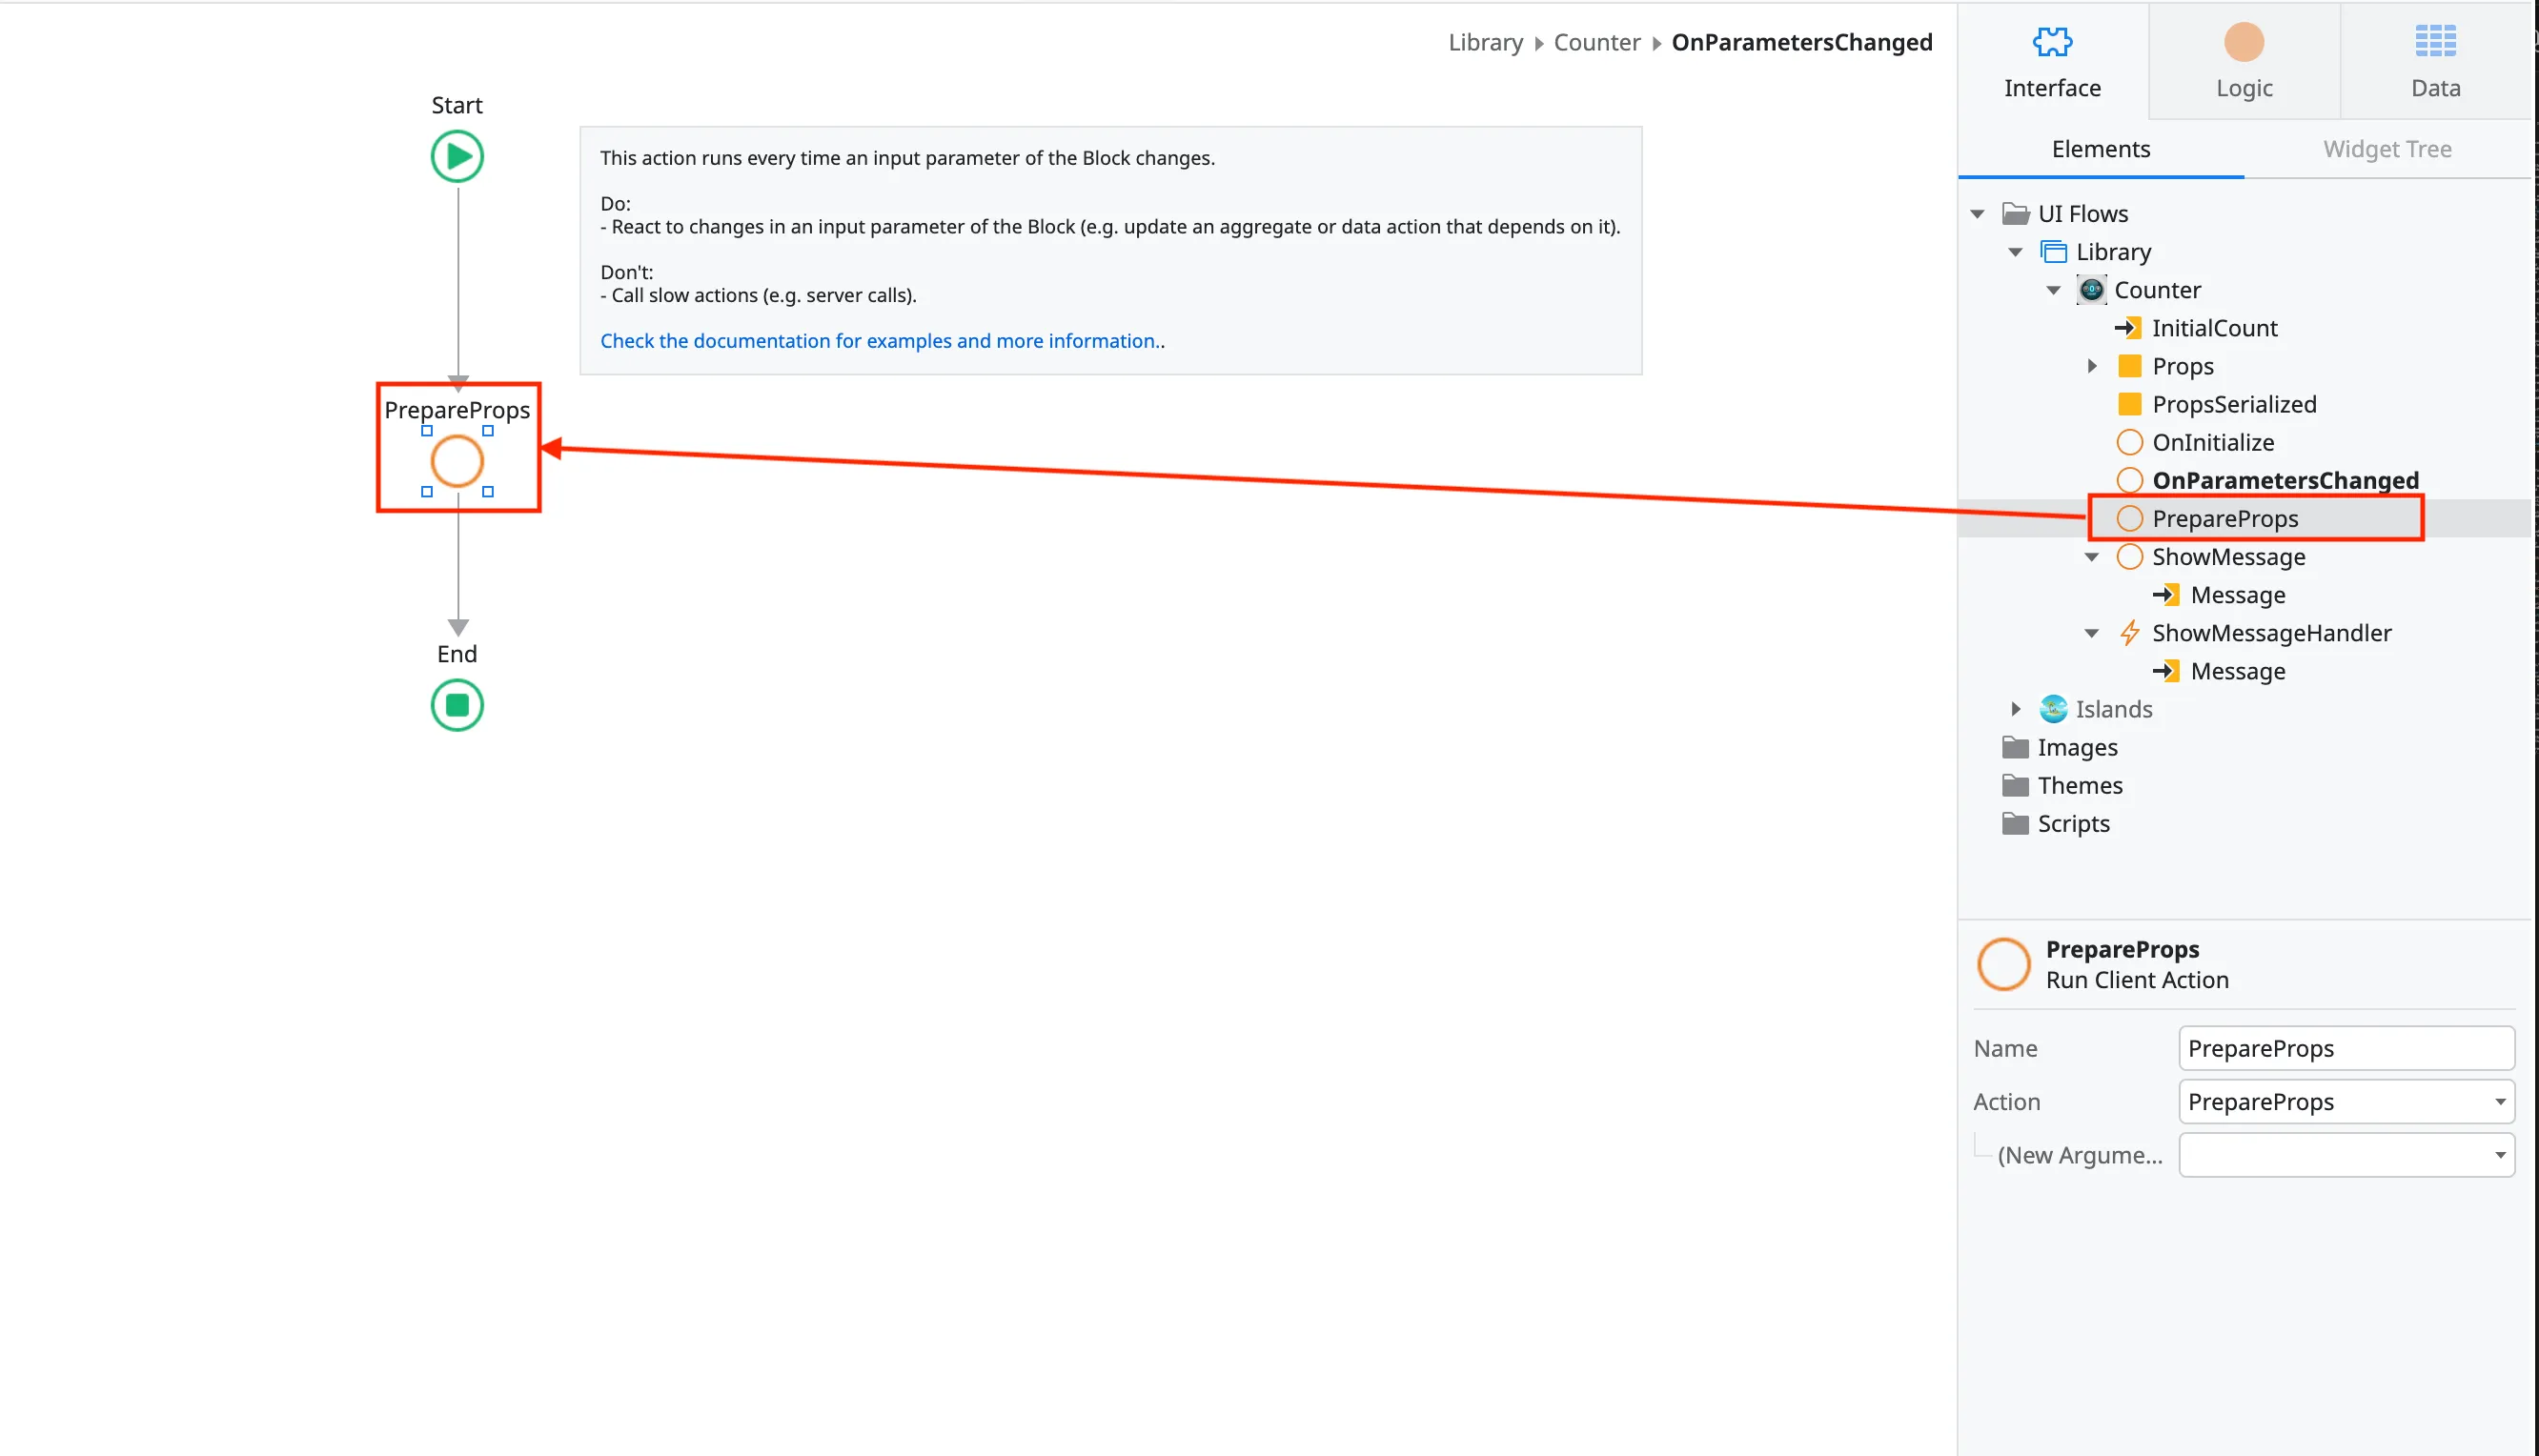Open the documentation link about examples
Image resolution: width=2539 pixels, height=1456 pixels.
(878, 340)
